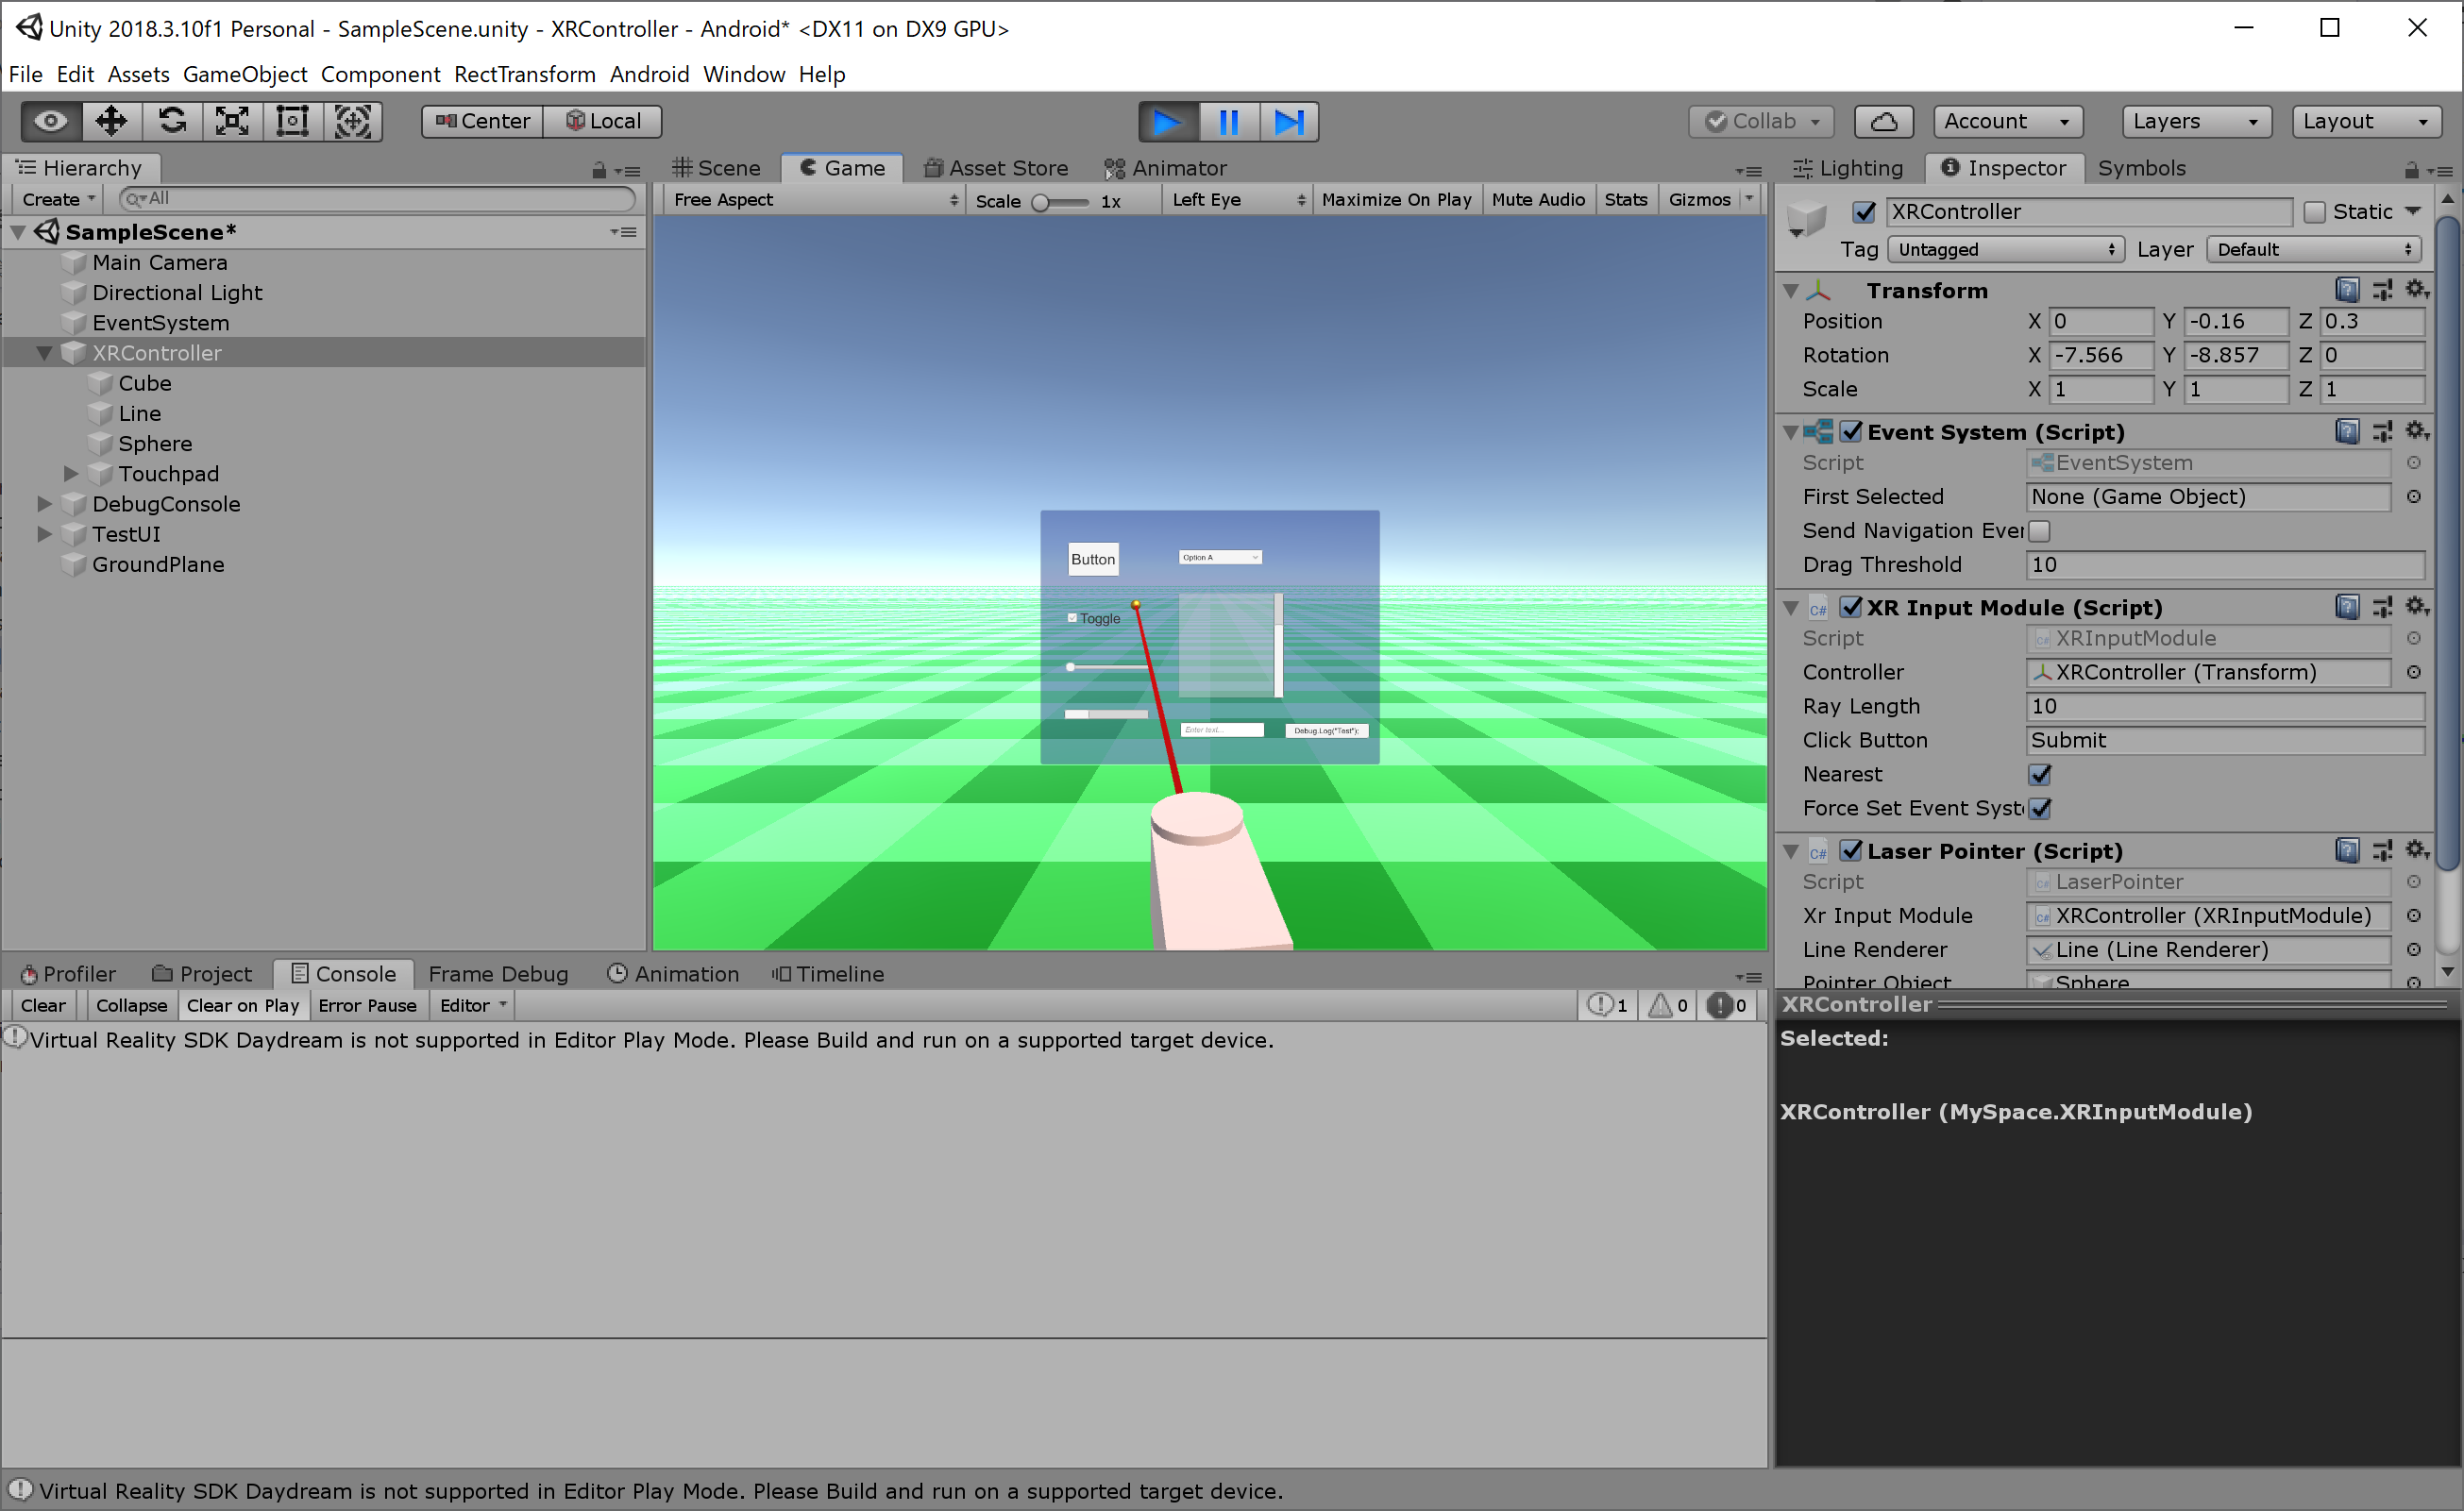Screen dimensions: 2464x1511
Task: Open the Transform component settings gear
Action: point(2418,289)
